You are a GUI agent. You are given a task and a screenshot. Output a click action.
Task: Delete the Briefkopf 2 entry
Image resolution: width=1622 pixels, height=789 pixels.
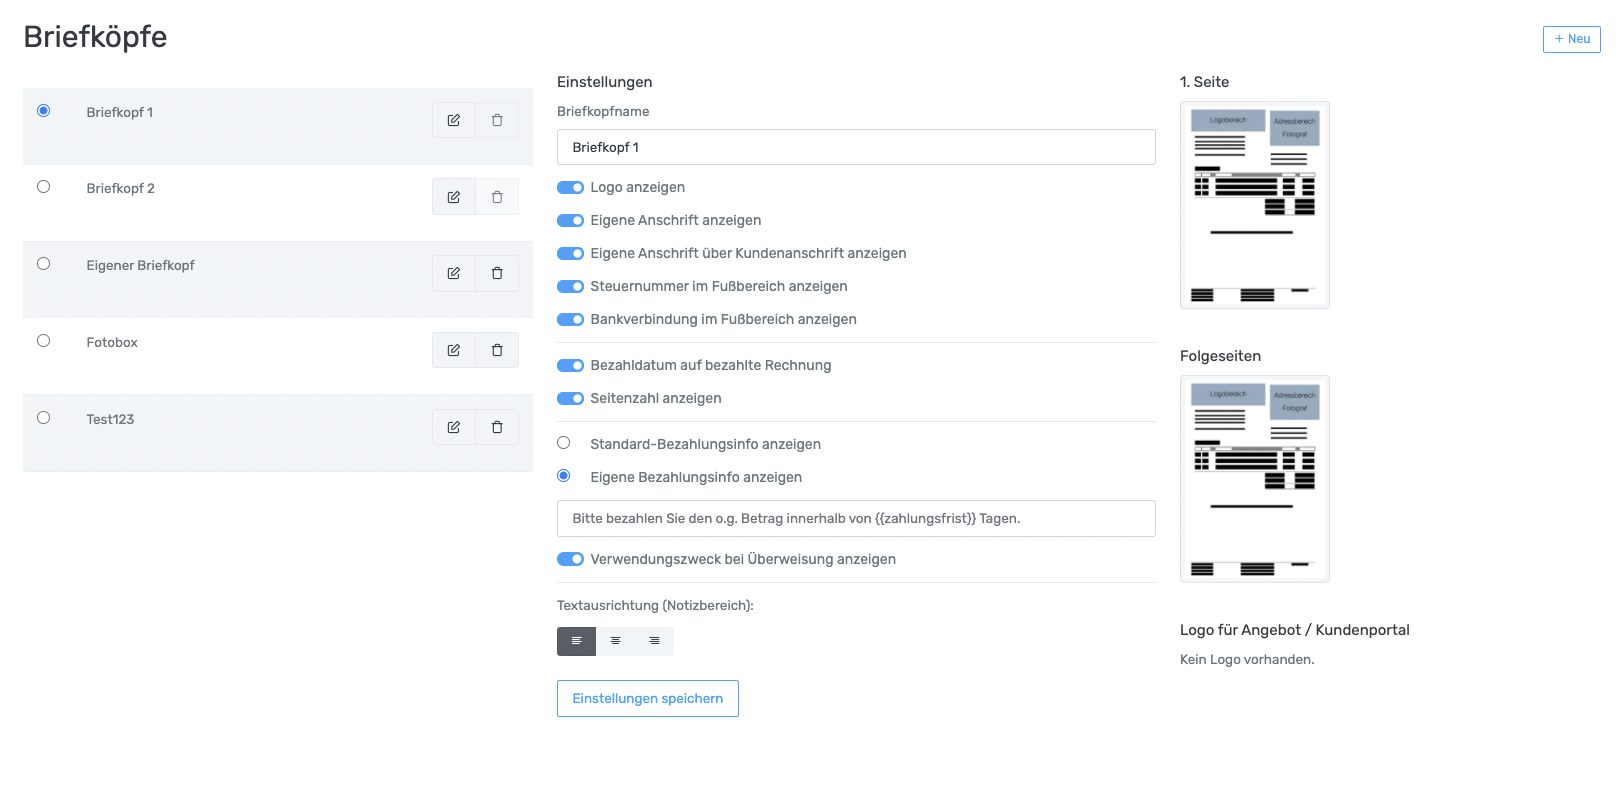coord(497,197)
